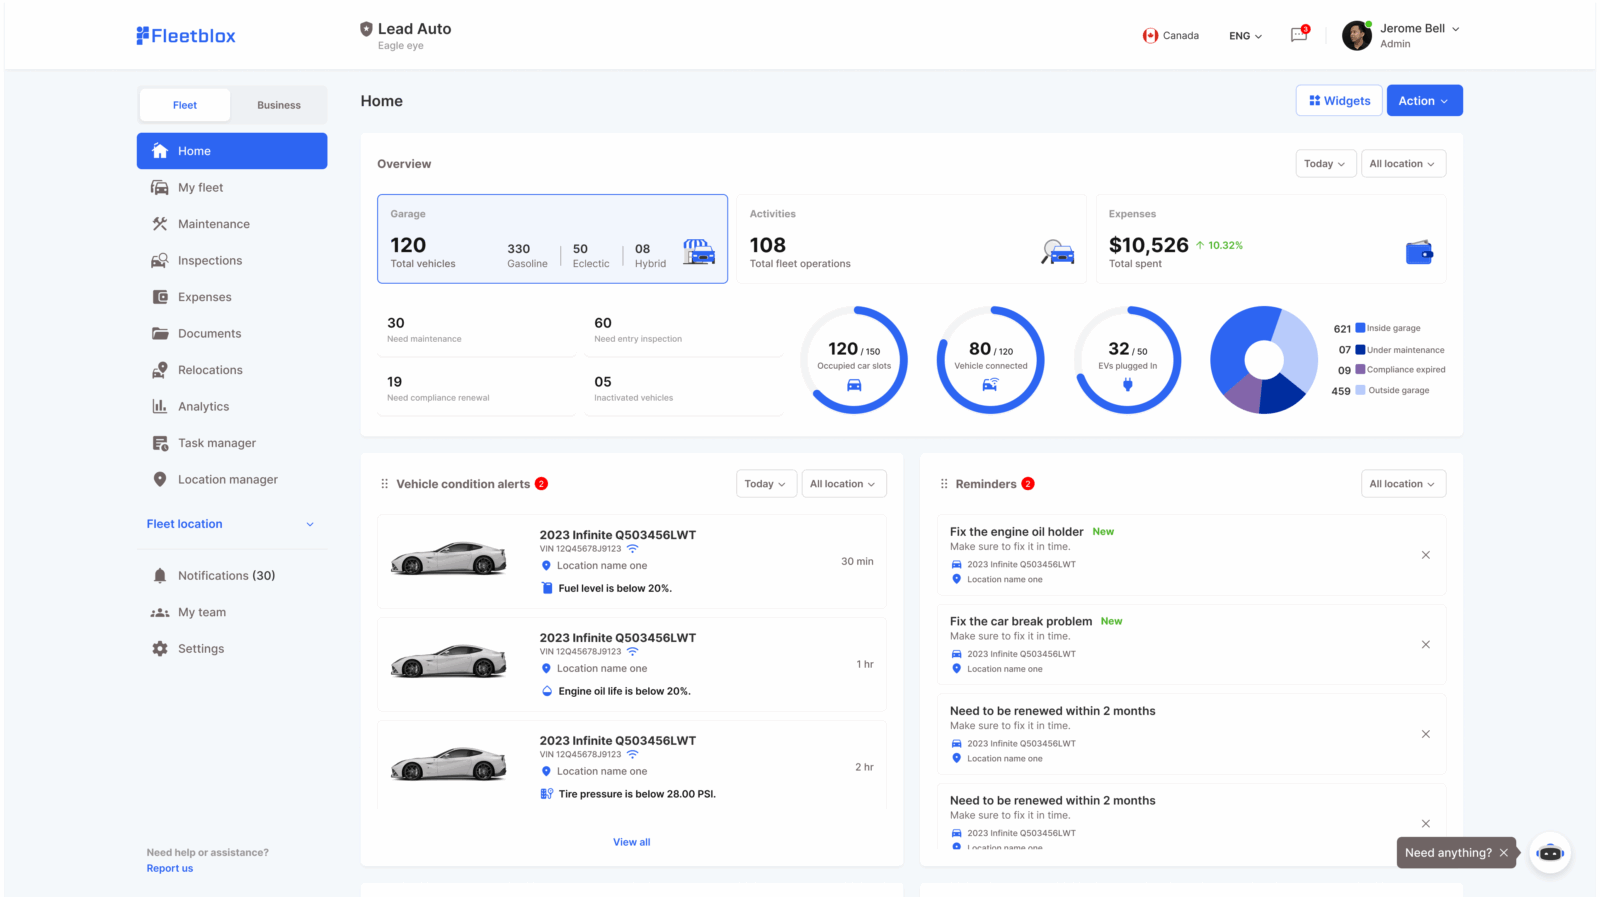Click the '60 Need entry inspection' stat
1600x897 pixels.
(x=684, y=331)
